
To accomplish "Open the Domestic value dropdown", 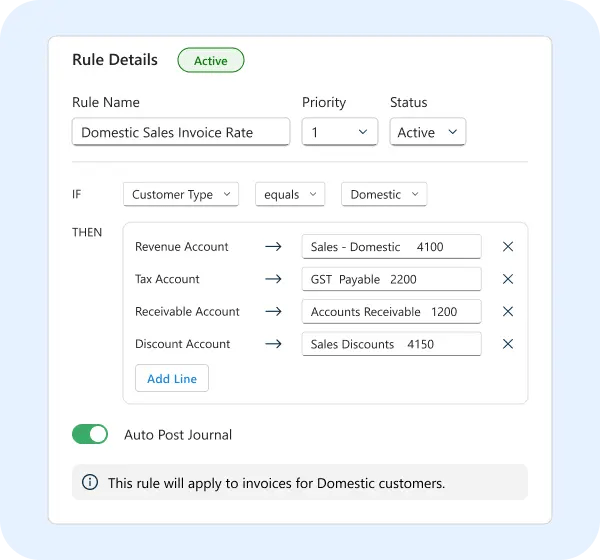I will pyautogui.click(x=384, y=194).
